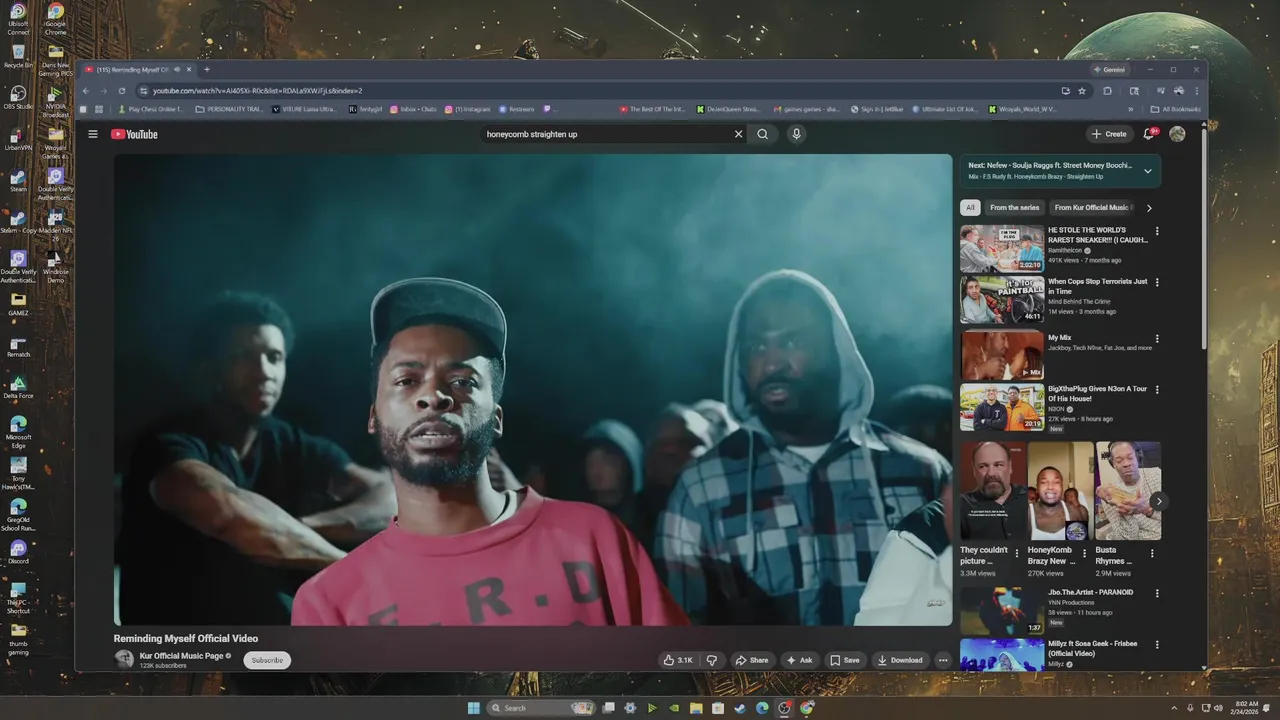Open Steam desktop icon

point(18,180)
